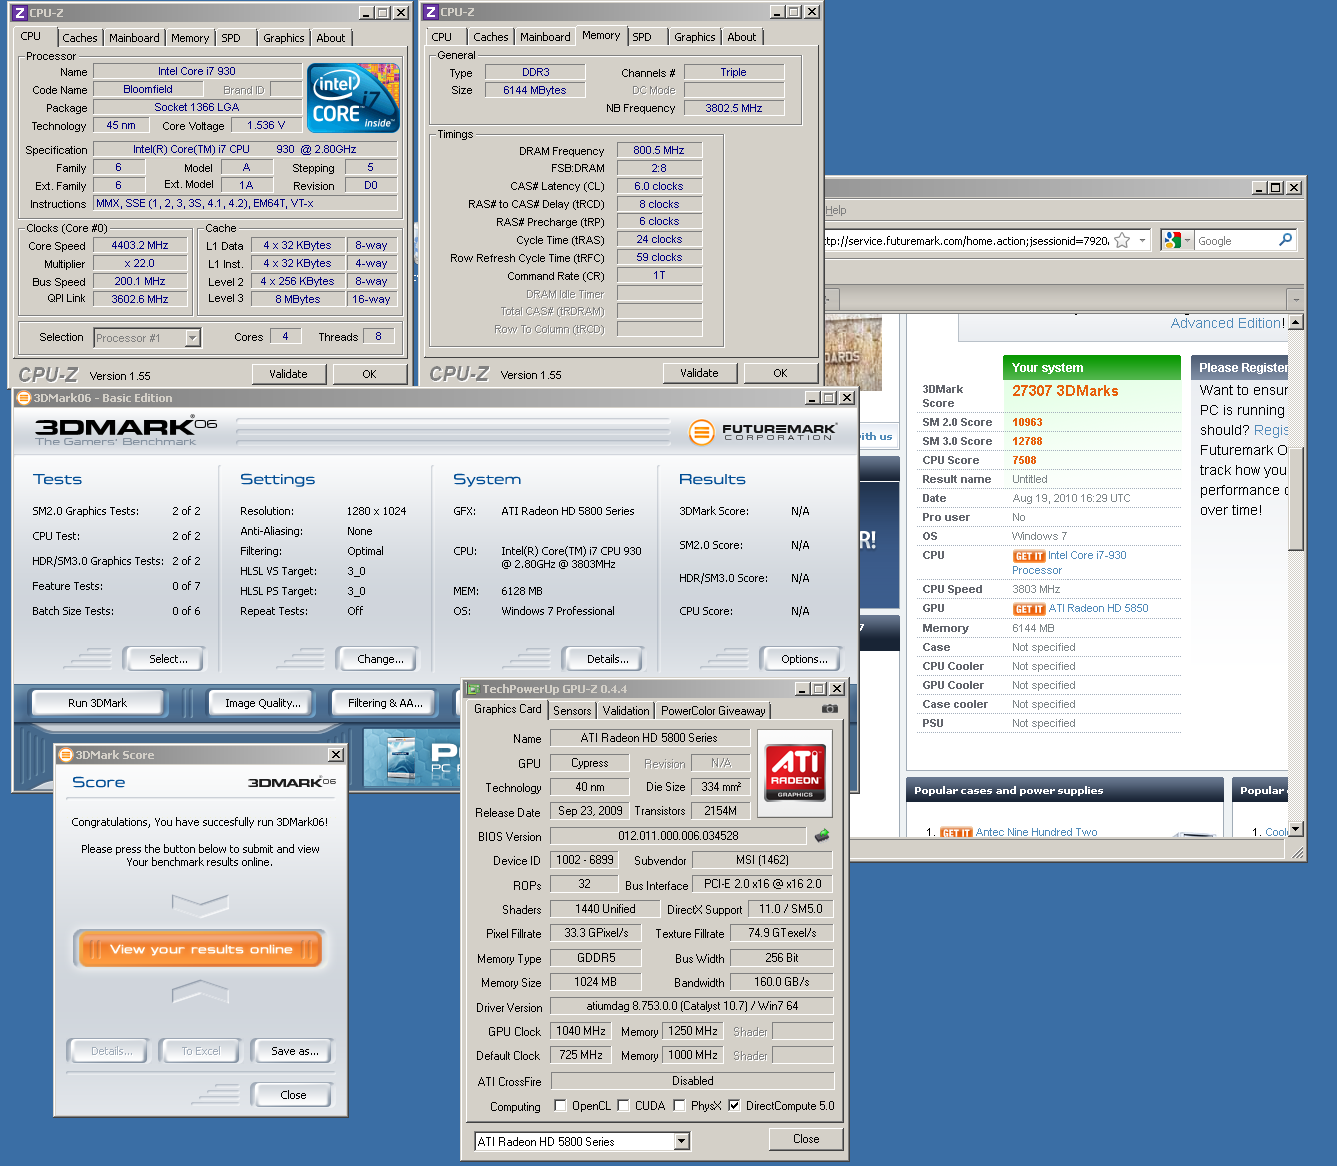Viewport: 1337px width, 1166px height.
Task: Click the 27307 3DMarks score text
Action: pos(1065,391)
